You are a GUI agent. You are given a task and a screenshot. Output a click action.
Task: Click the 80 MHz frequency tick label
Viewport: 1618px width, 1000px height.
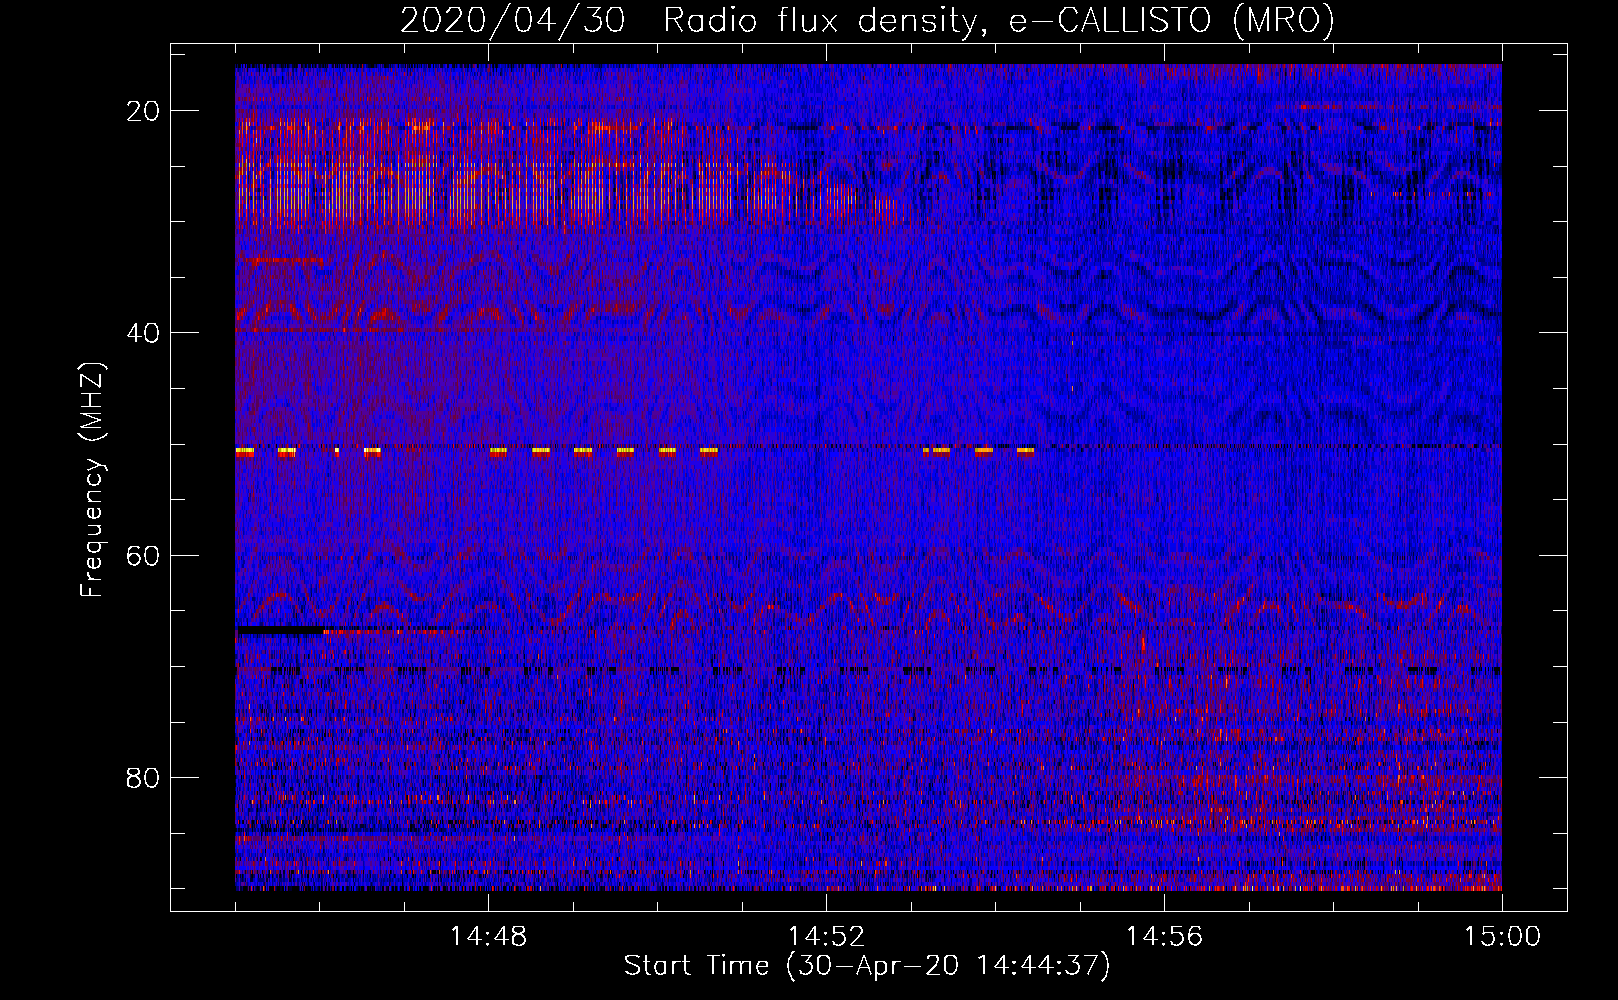click(x=143, y=778)
